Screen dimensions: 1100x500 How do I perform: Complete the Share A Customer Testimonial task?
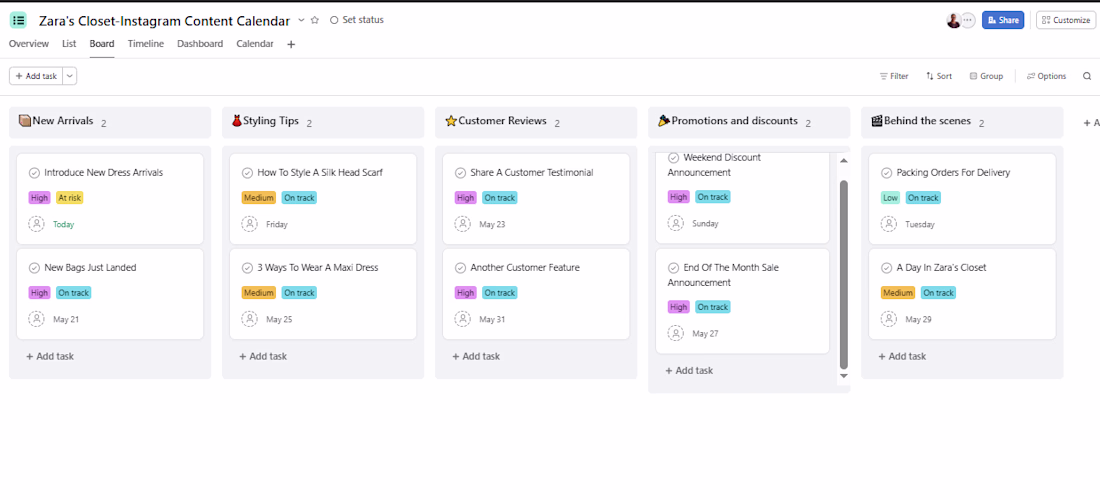click(x=460, y=173)
